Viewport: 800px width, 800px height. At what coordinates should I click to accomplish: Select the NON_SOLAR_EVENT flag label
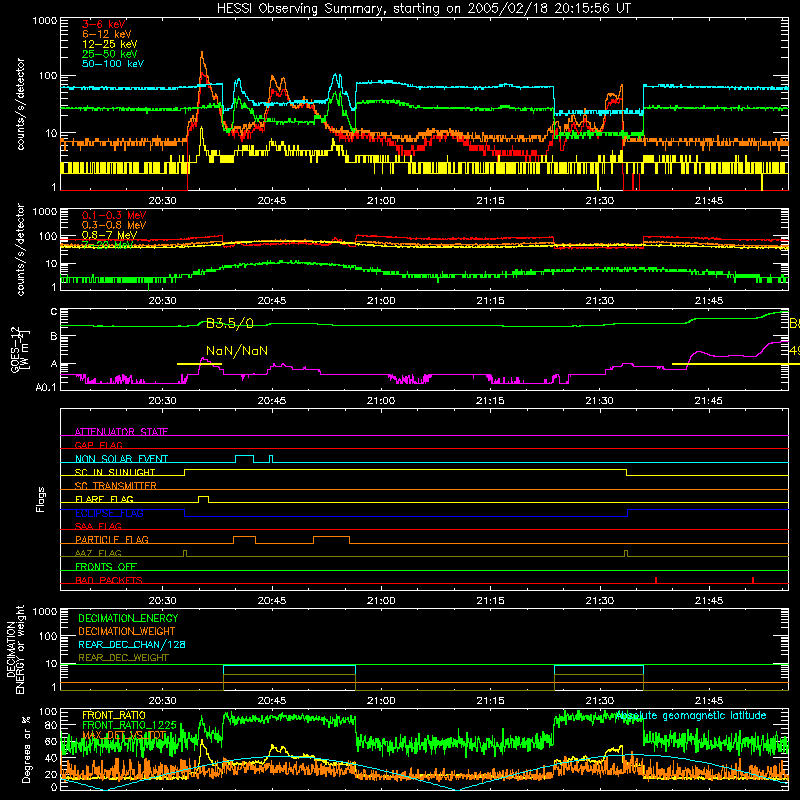121,459
